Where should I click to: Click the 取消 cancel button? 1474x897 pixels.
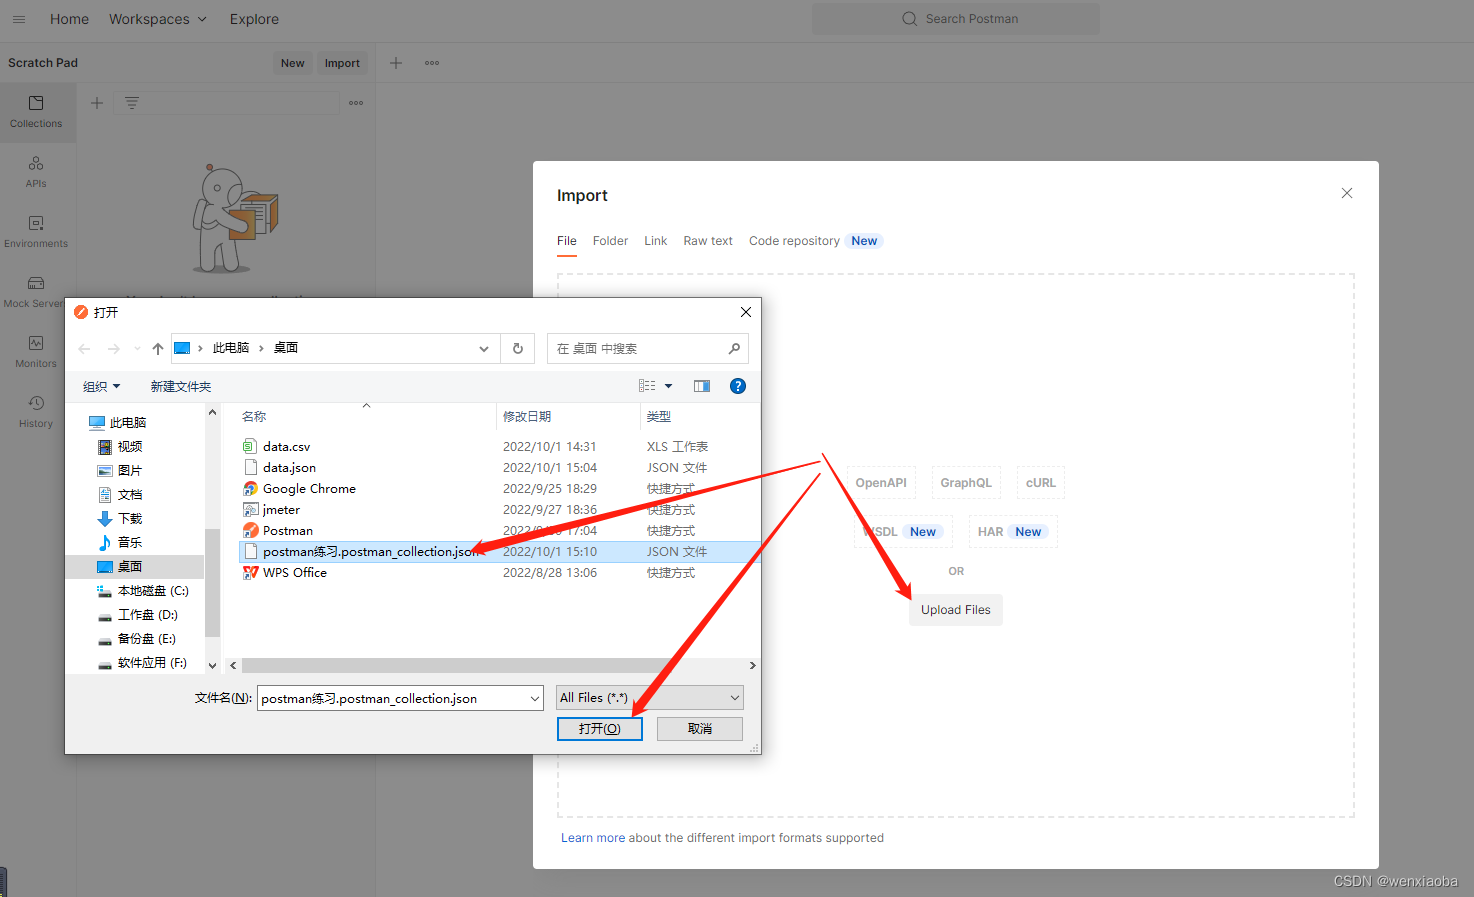pyautogui.click(x=700, y=729)
